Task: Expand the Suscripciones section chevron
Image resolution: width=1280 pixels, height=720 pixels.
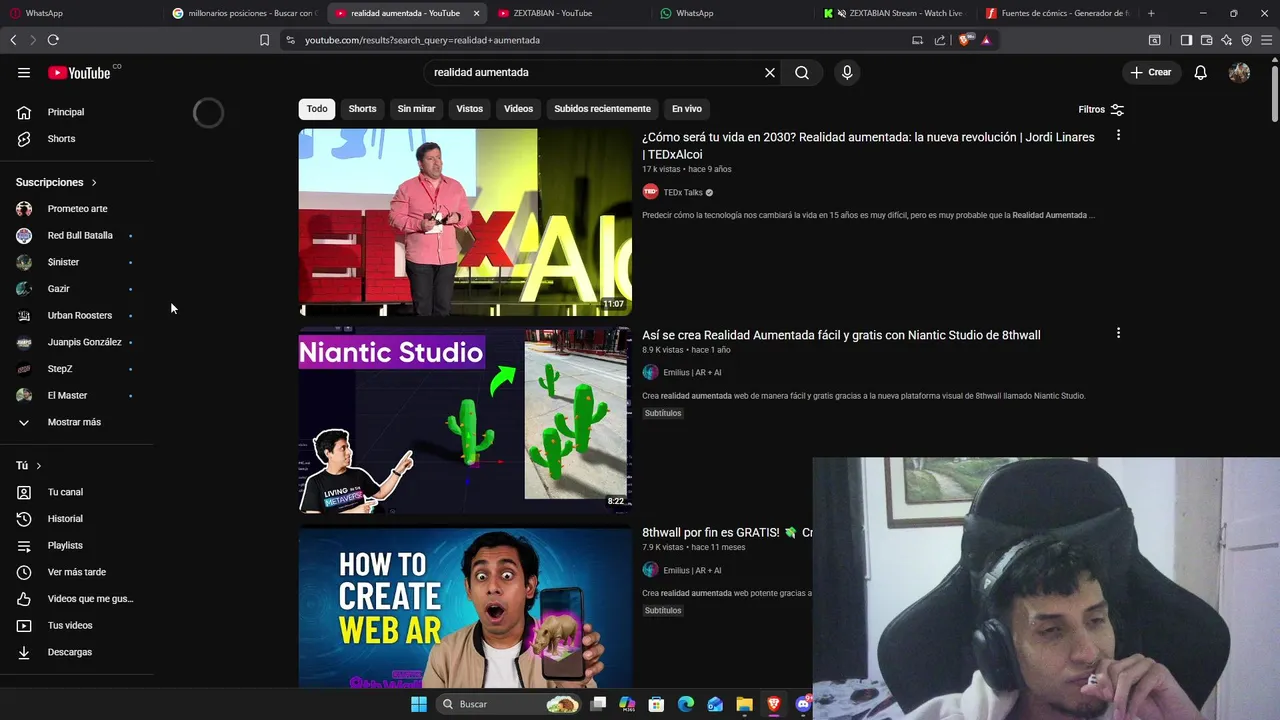Action: point(94,182)
